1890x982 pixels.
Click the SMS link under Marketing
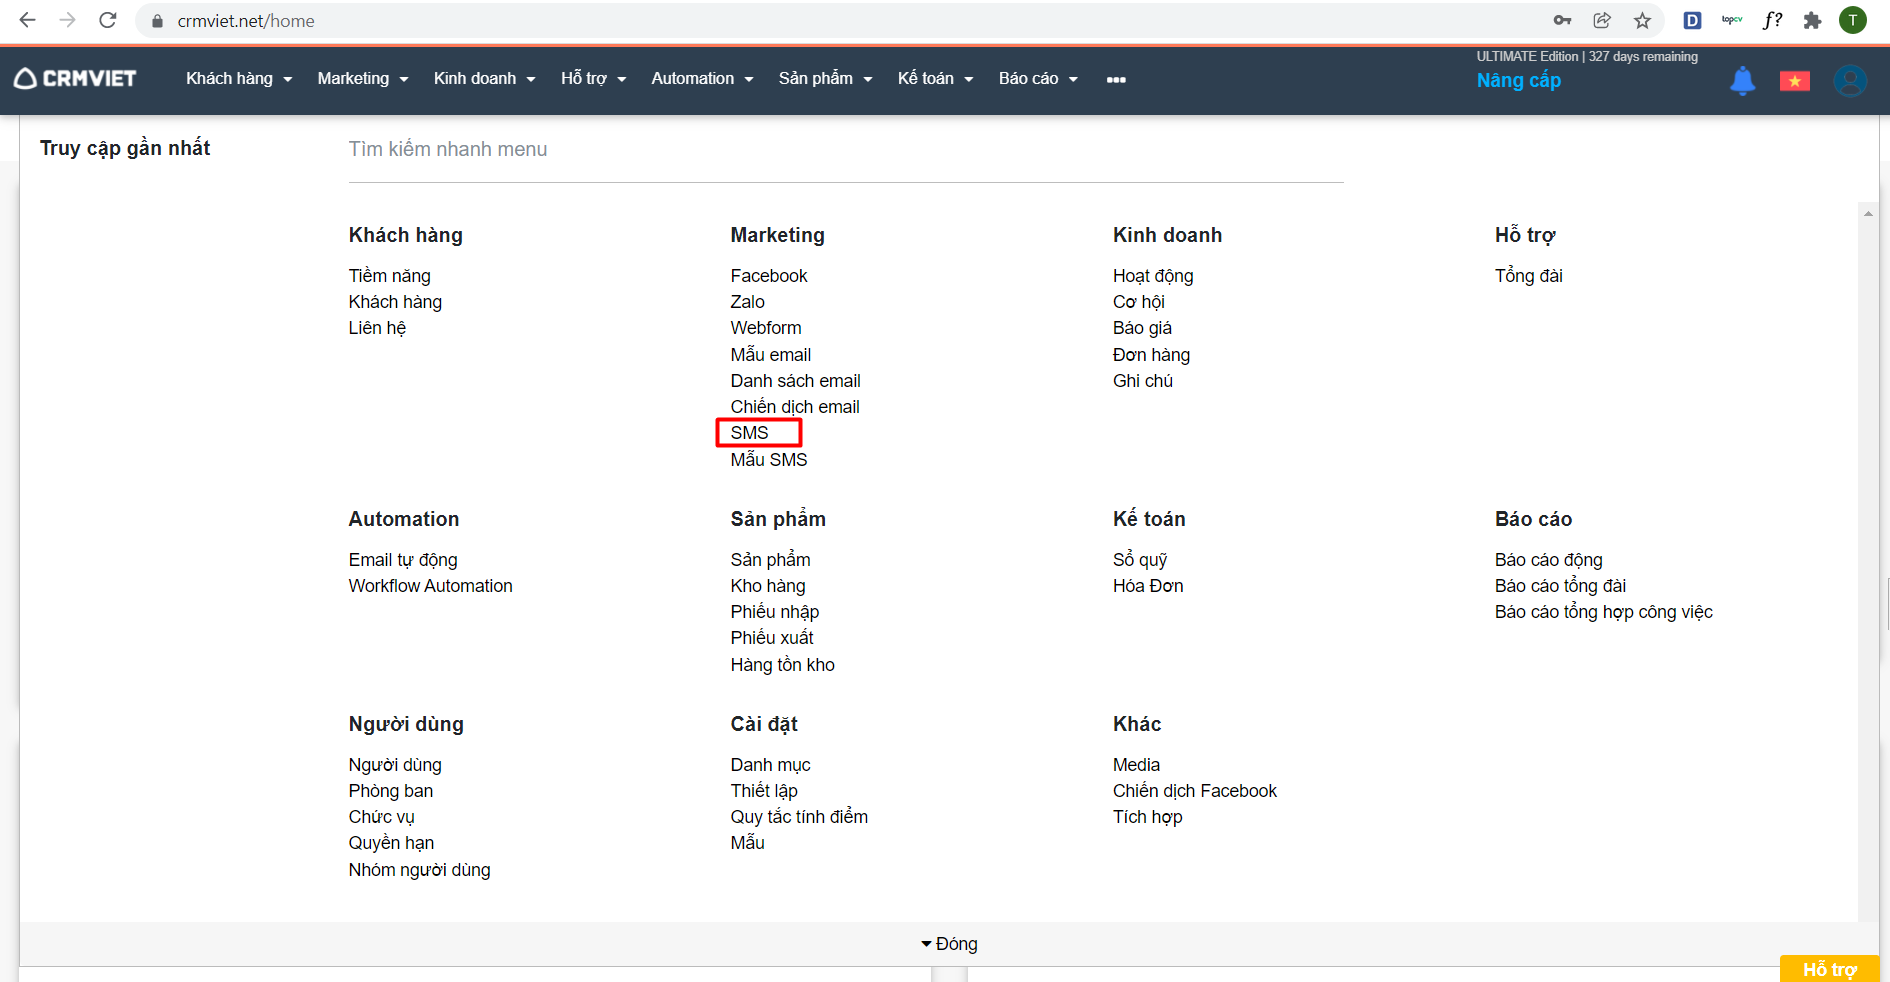[750, 433]
